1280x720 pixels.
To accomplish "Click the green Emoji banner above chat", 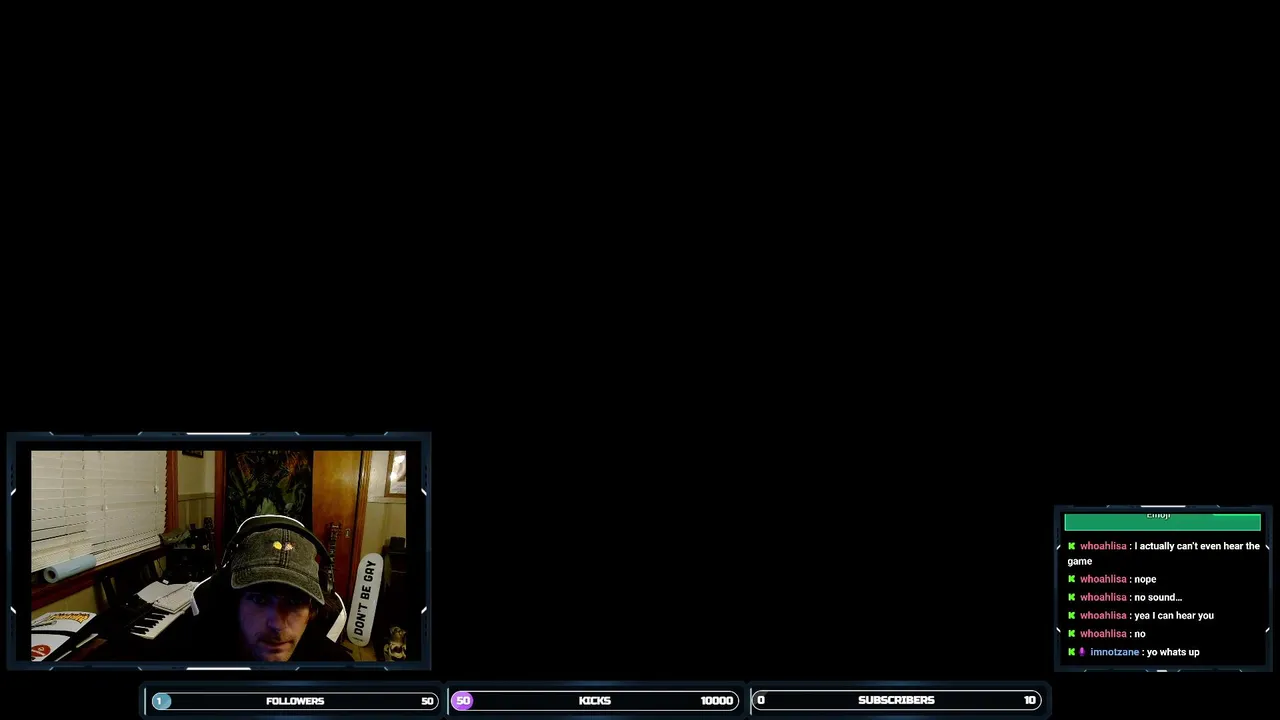I will 1162,521.
